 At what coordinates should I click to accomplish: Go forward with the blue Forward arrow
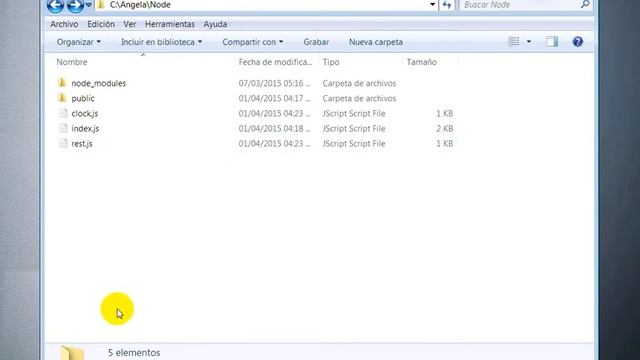(x=75, y=6)
